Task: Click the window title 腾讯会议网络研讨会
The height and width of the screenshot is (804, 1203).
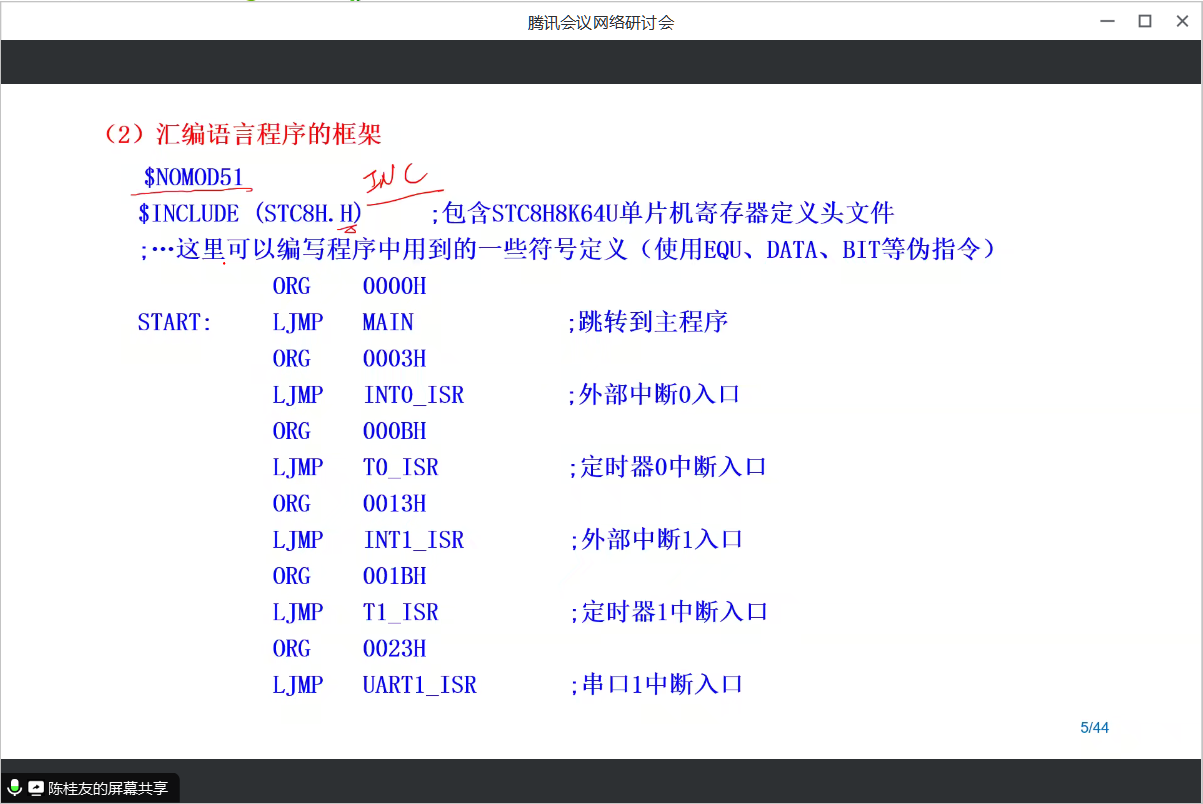Action: [601, 22]
